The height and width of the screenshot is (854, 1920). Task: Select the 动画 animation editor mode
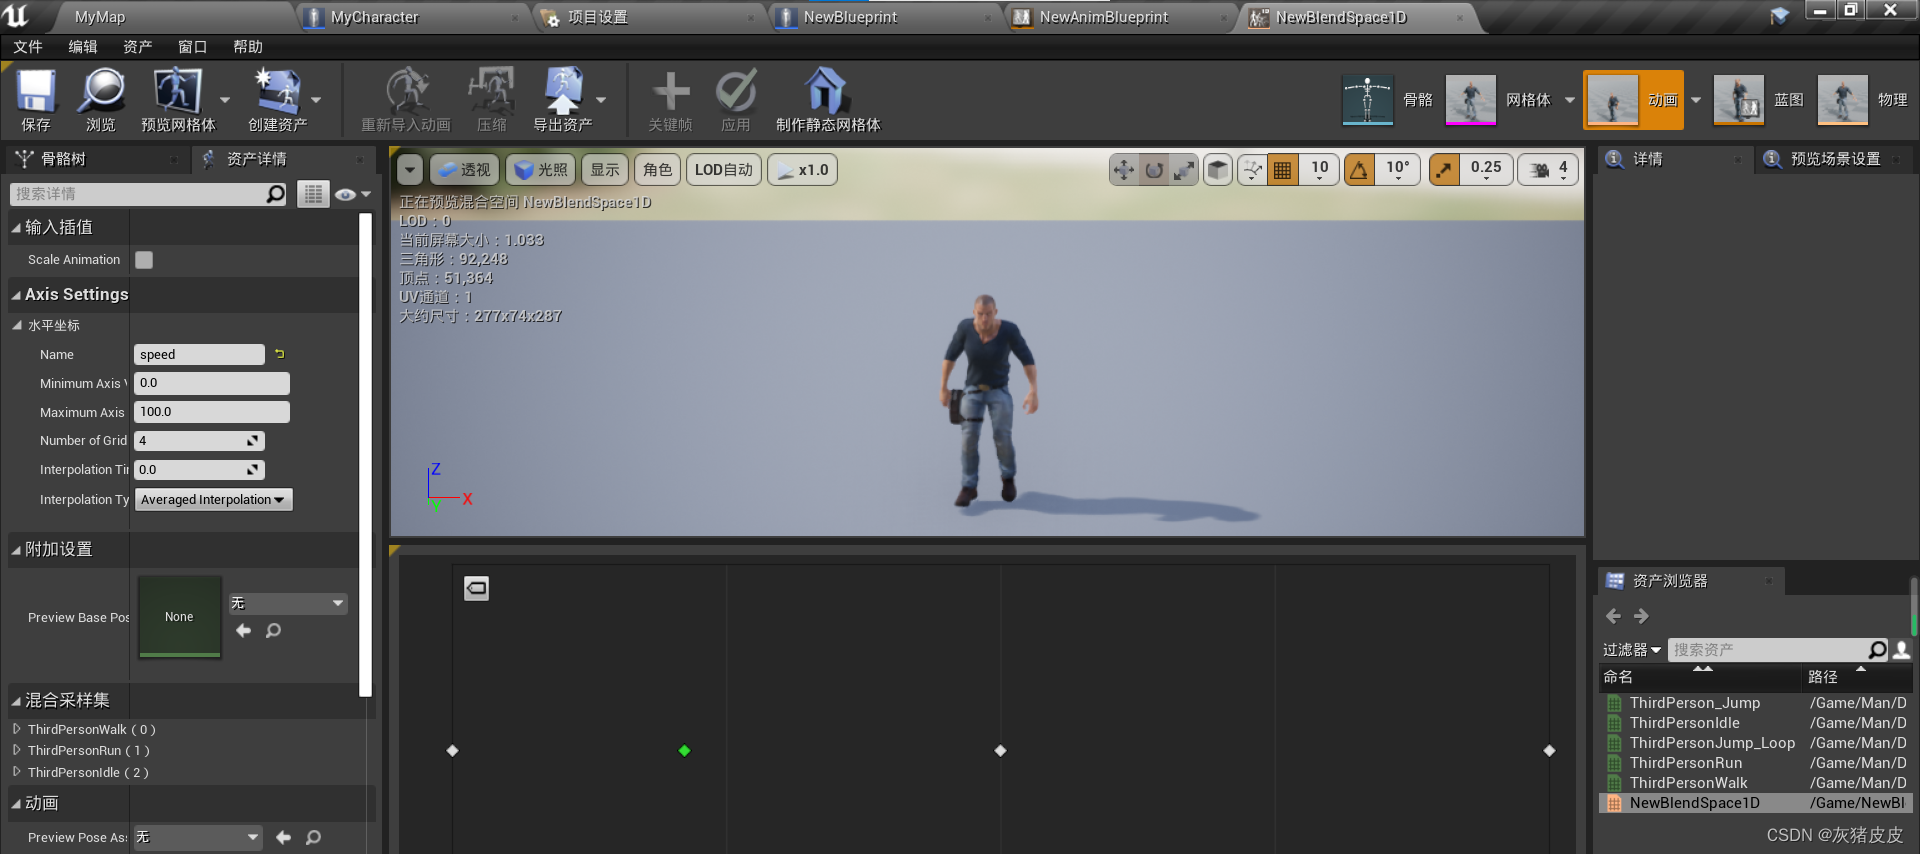point(1634,100)
